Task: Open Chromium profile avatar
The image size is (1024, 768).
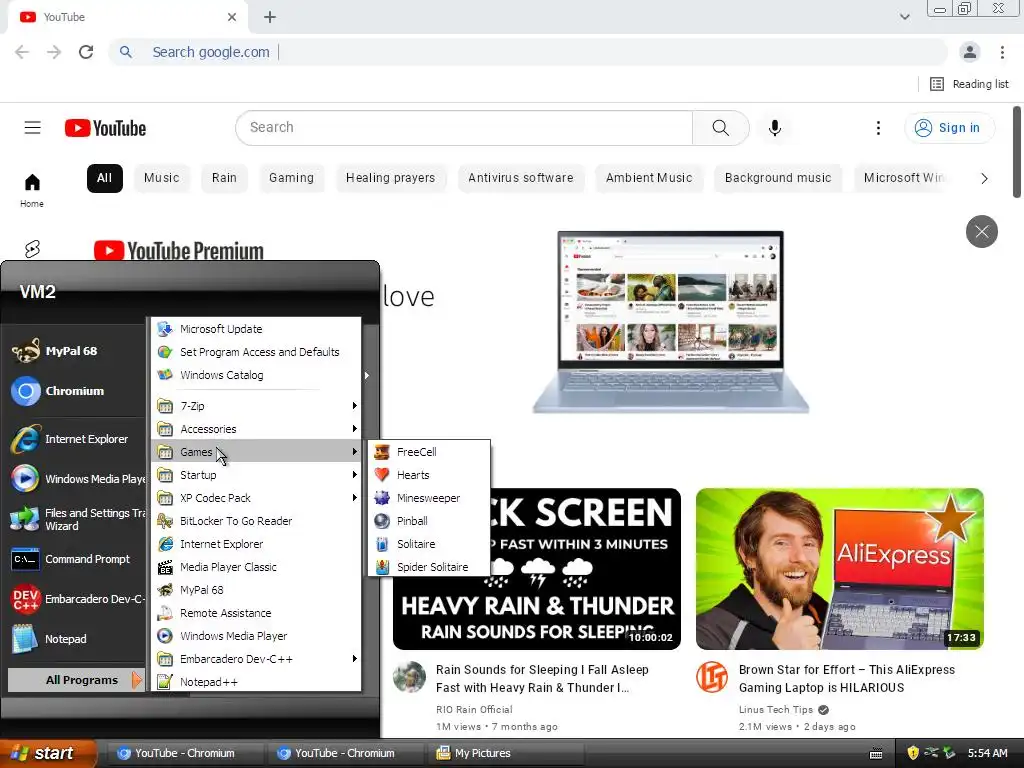Action: (970, 52)
